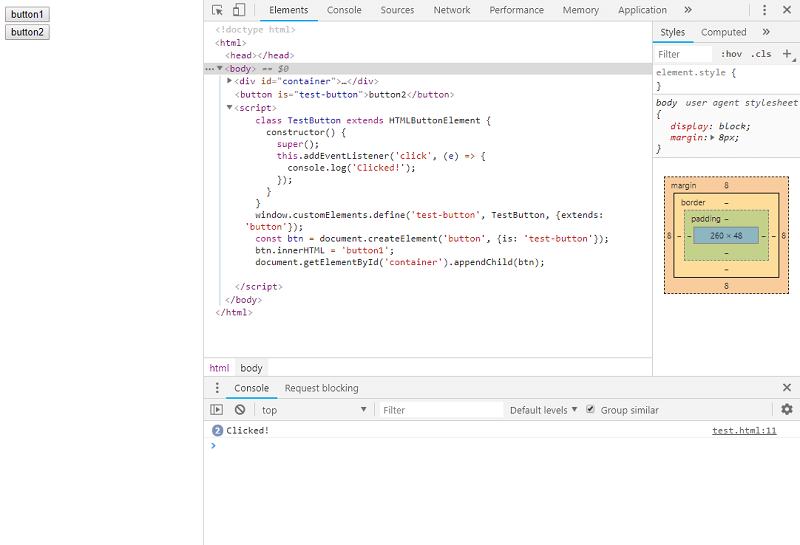
Task: Open DevTools three-dot customize menu
Action: 765,10
